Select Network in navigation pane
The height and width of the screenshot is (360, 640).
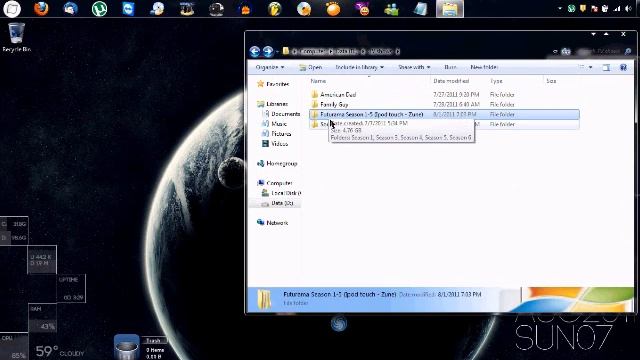[x=272, y=222]
